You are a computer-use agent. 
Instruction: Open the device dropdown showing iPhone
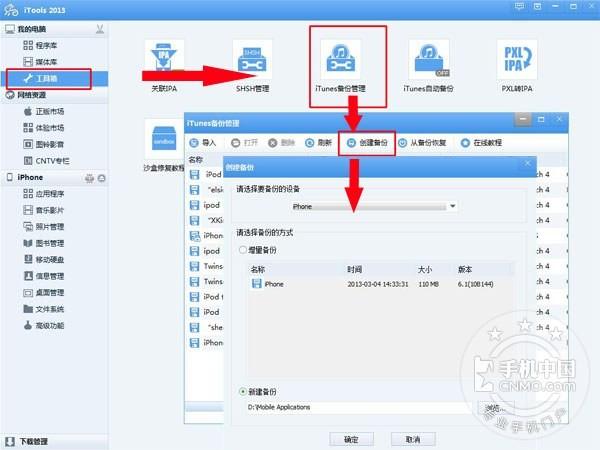pyautogui.click(x=374, y=206)
